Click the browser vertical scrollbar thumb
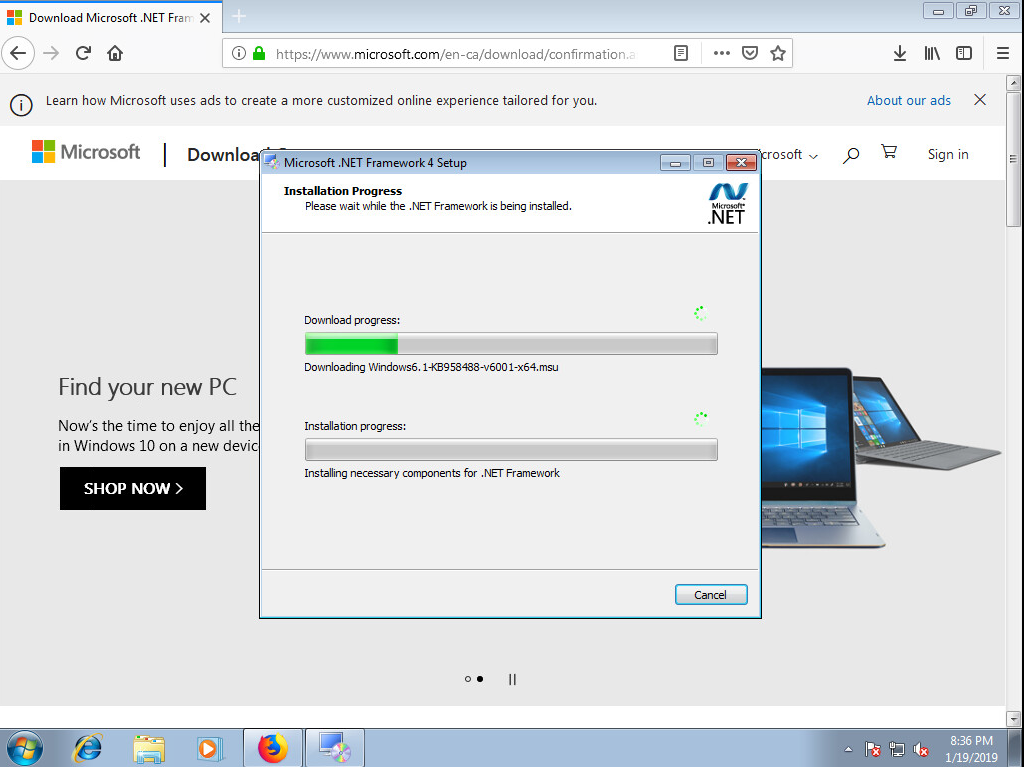1024x767 pixels. [x=1013, y=159]
